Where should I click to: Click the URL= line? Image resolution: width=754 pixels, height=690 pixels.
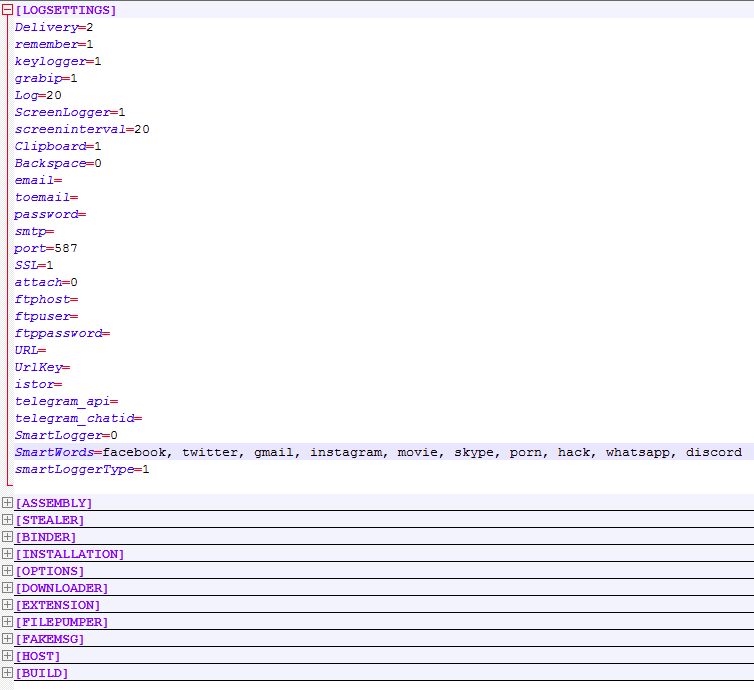coord(30,351)
